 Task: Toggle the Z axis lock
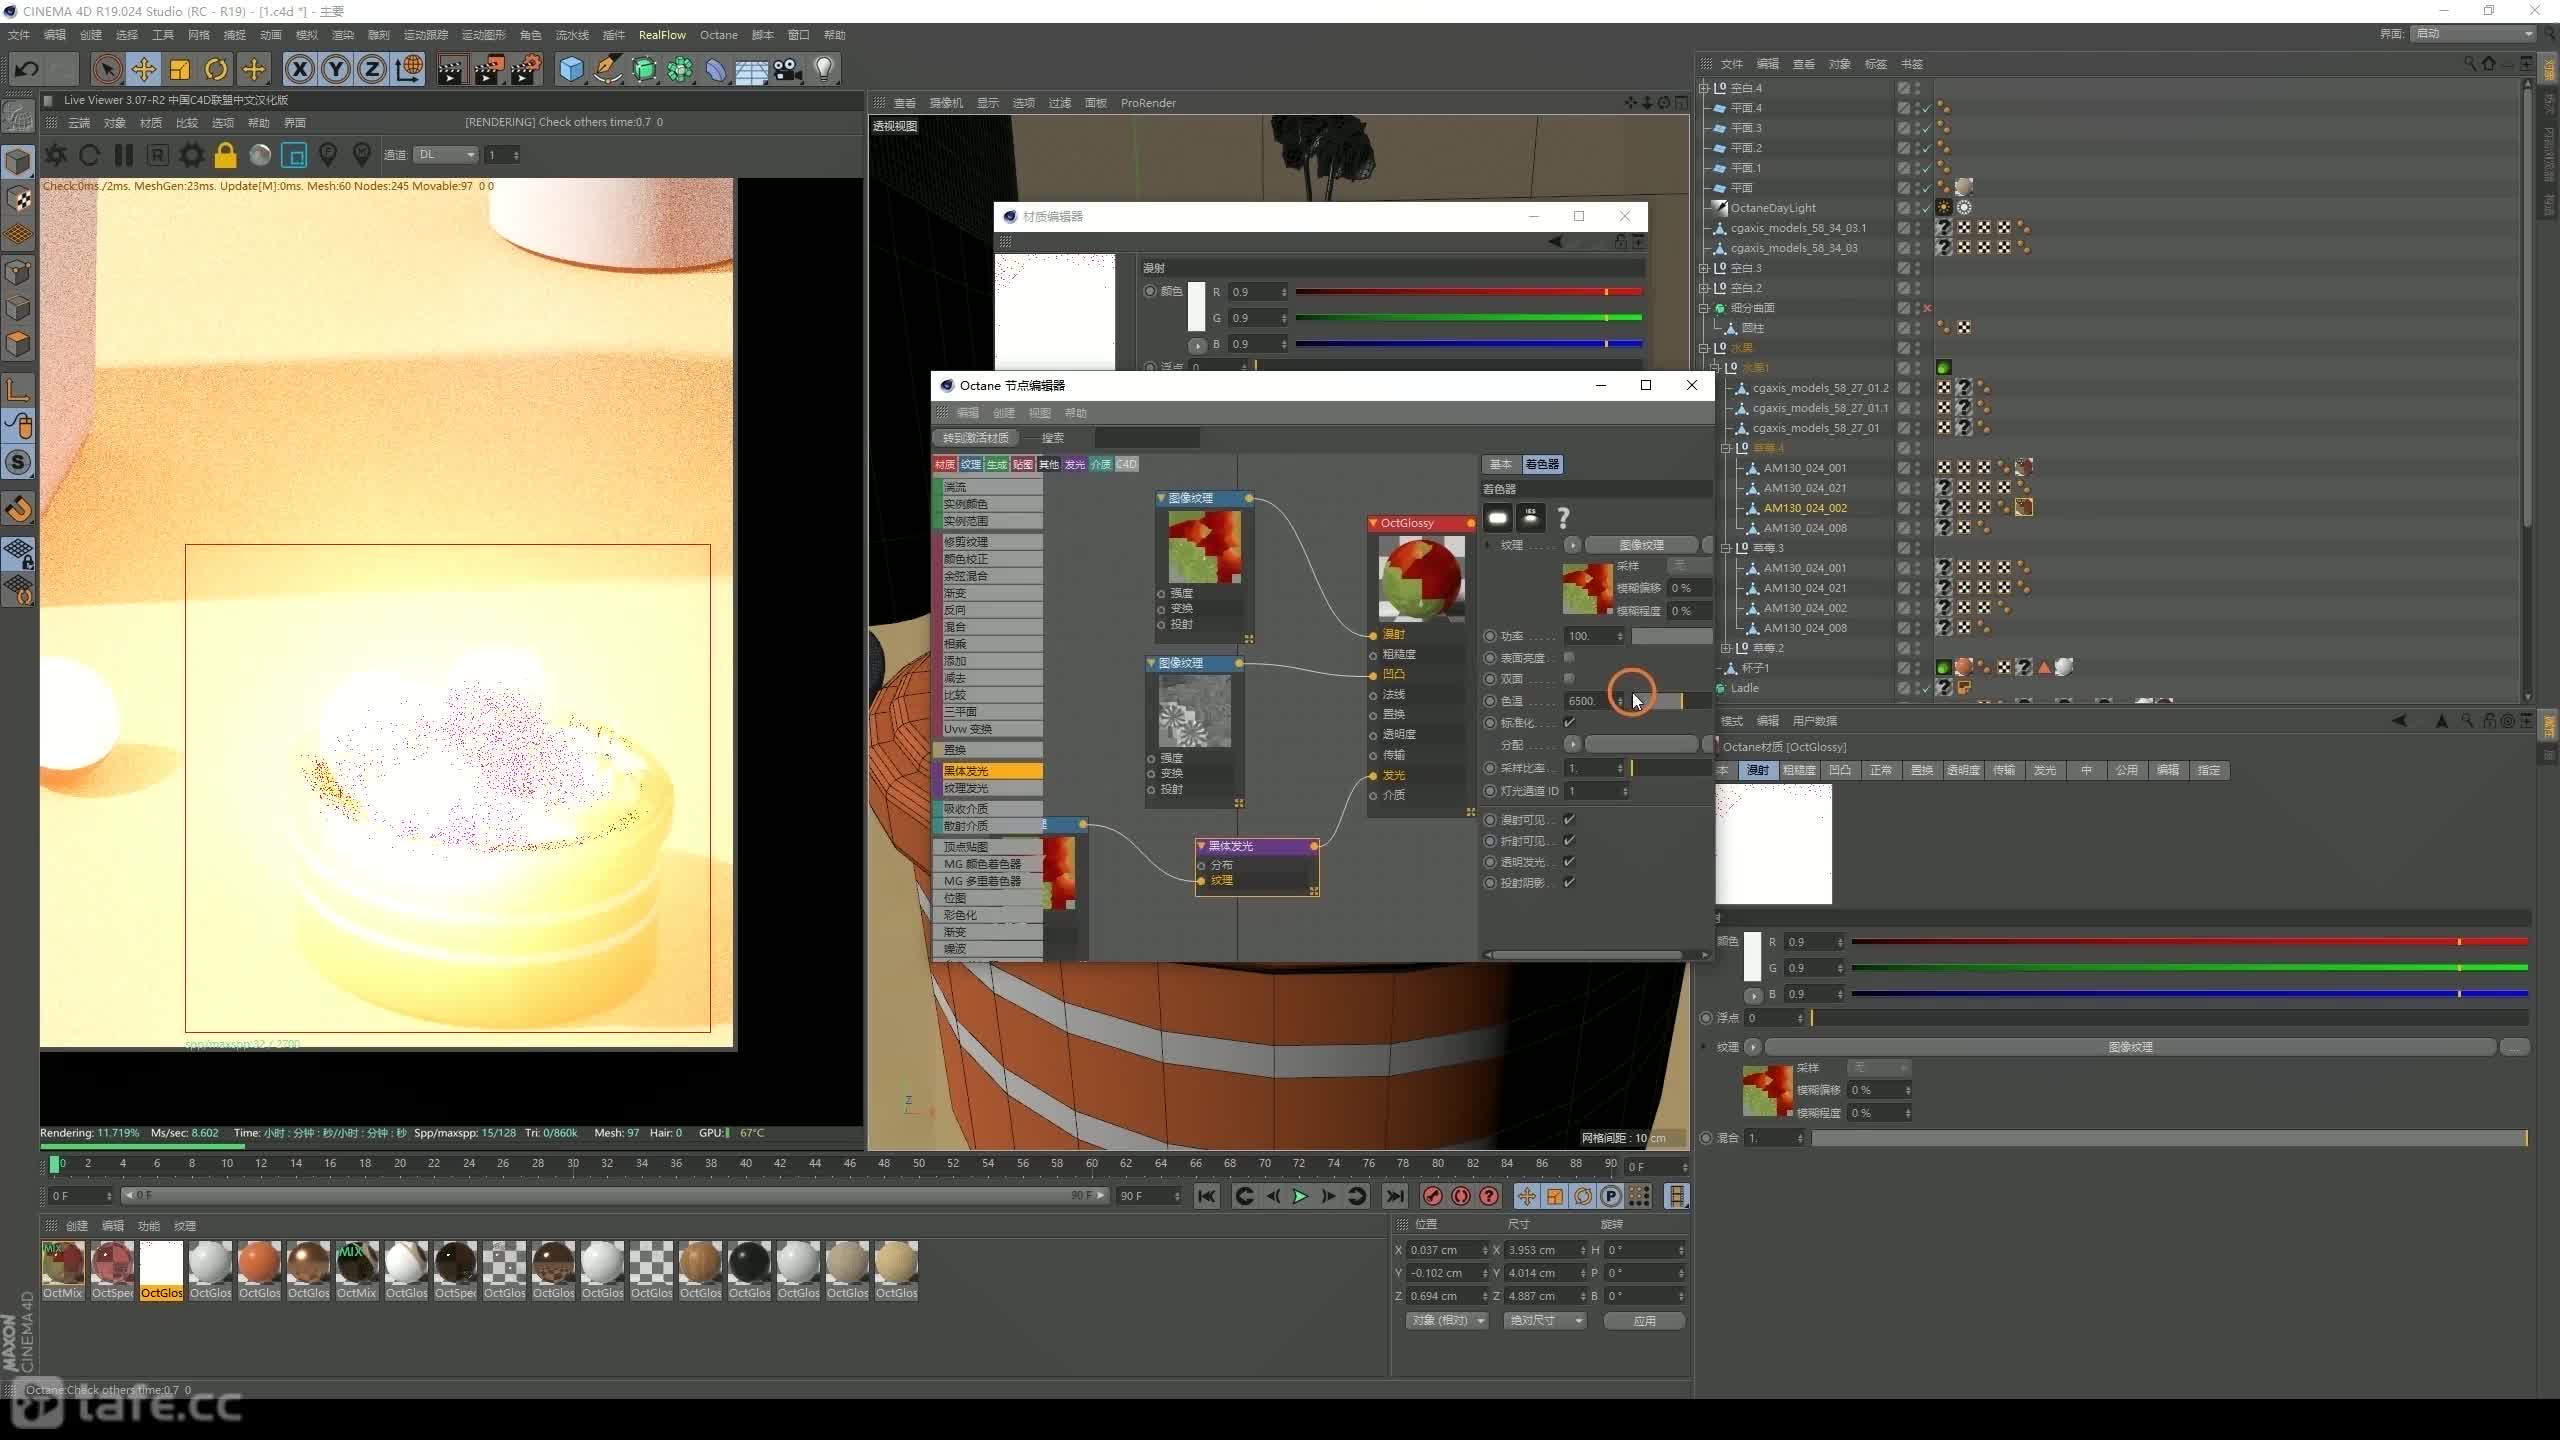pyautogui.click(x=372, y=69)
